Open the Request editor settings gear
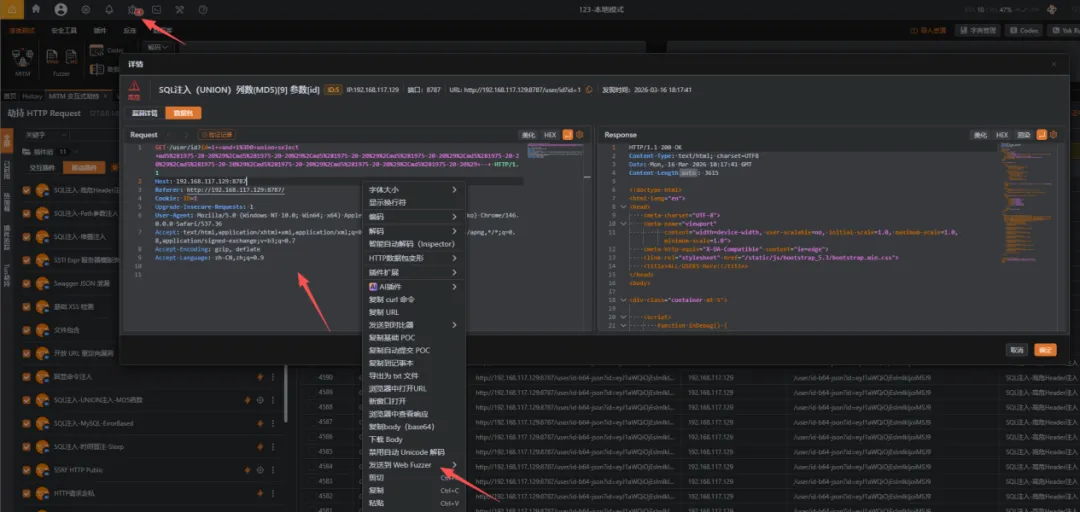This screenshot has height=512, width=1080. click(579, 134)
